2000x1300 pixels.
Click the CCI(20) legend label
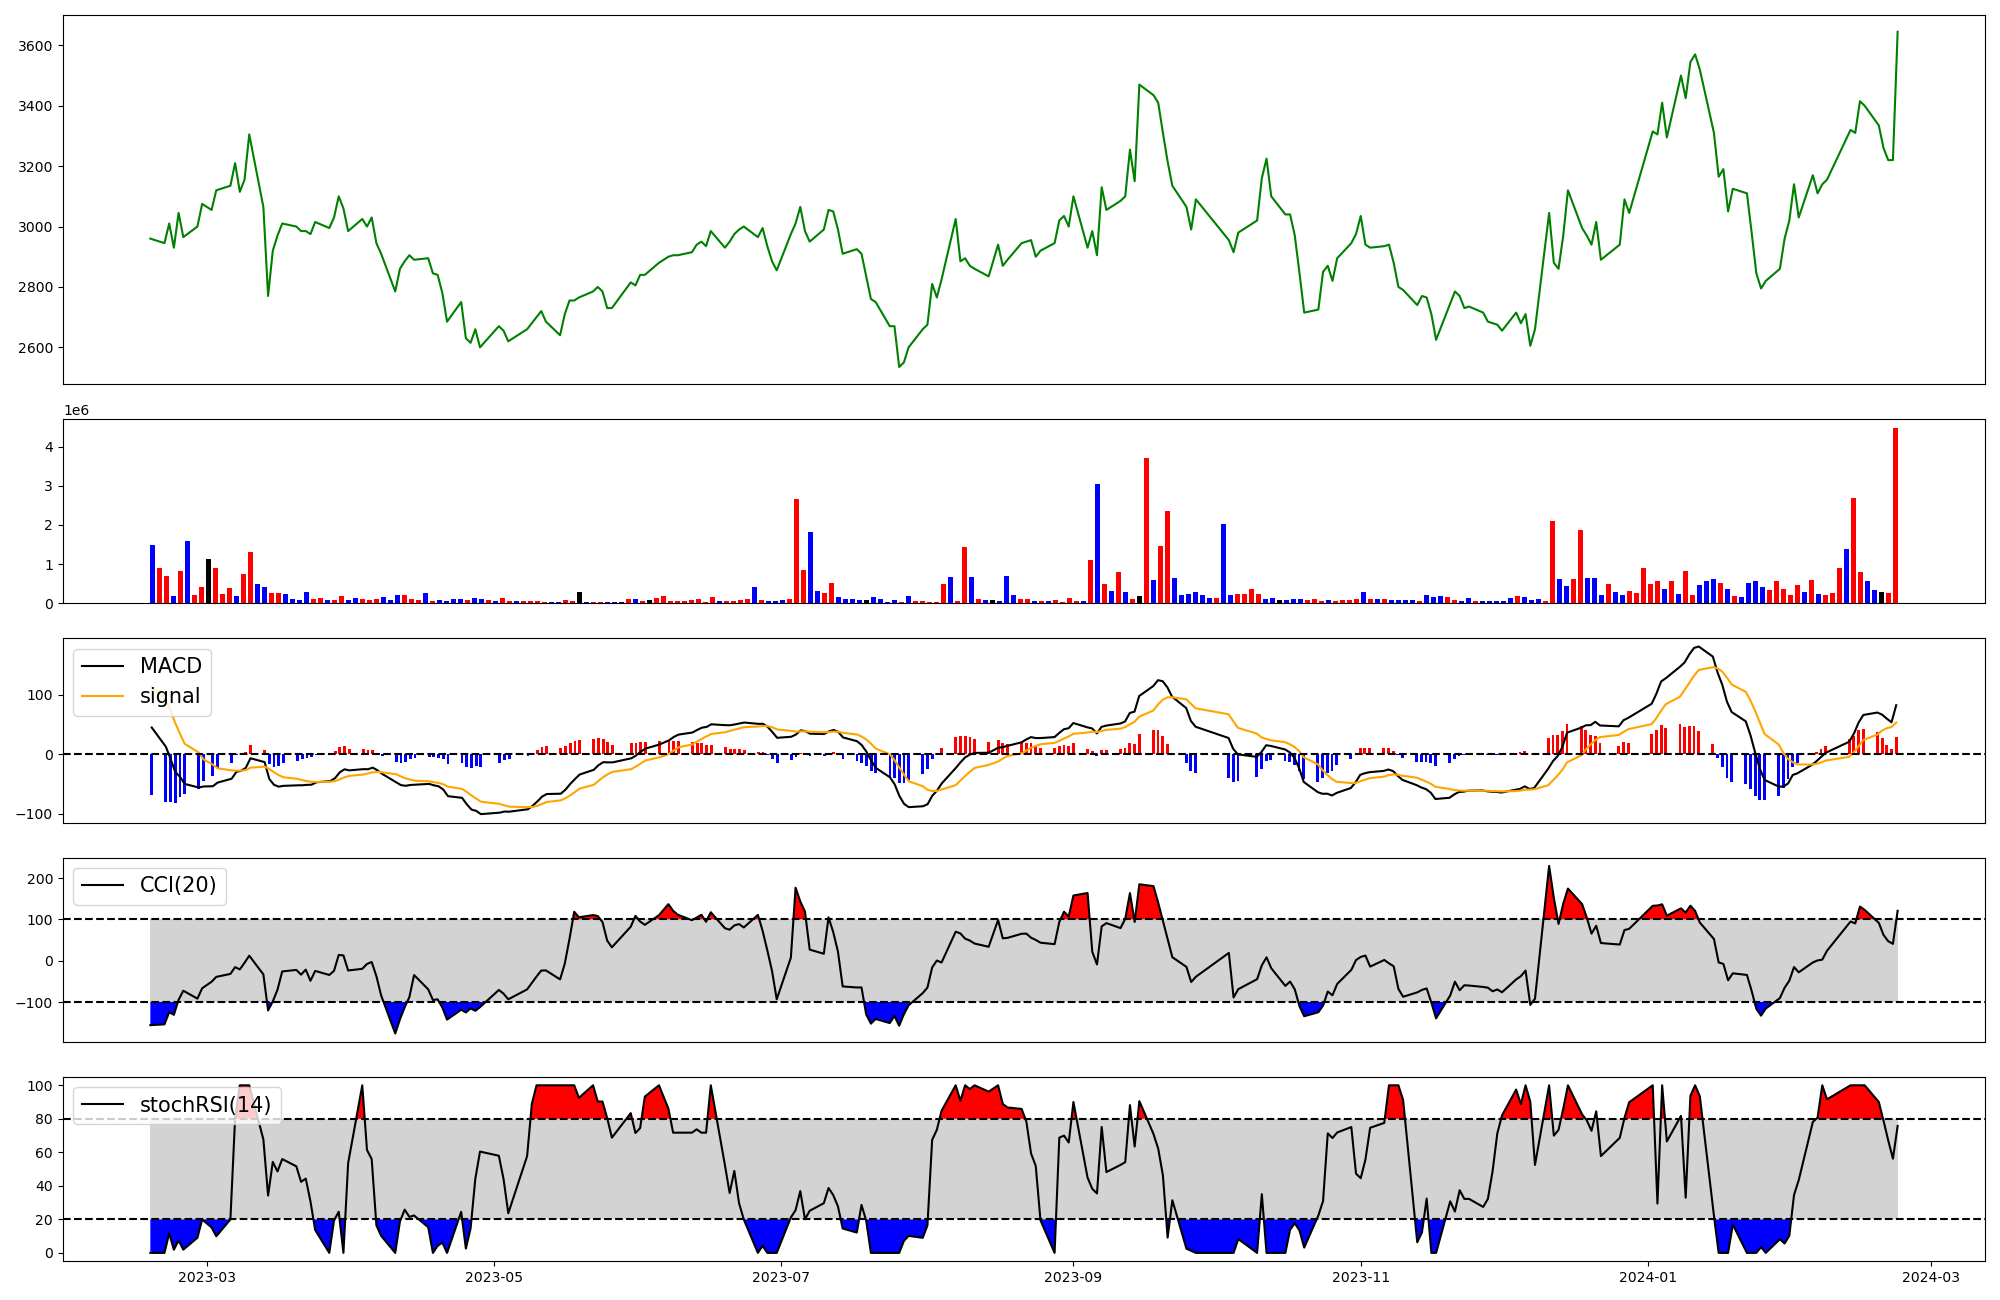(177, 885)
